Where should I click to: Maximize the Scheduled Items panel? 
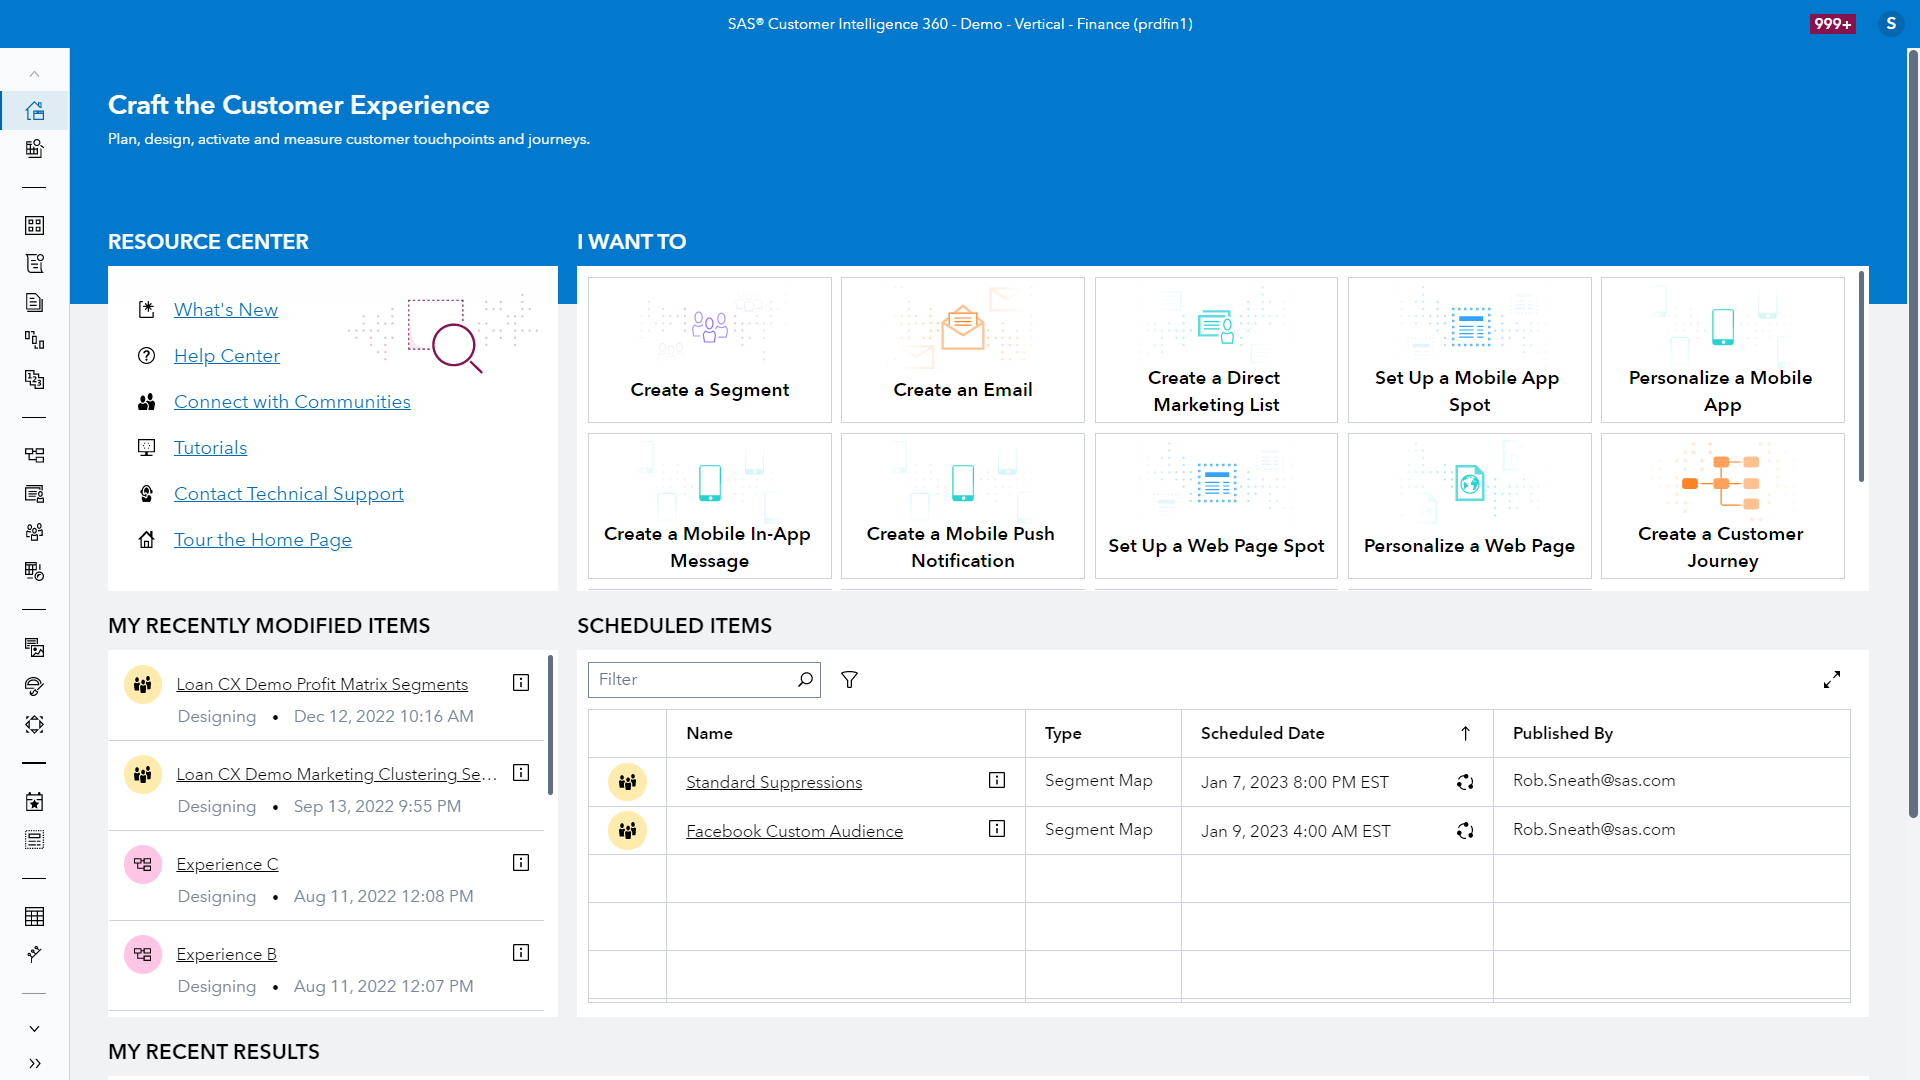[1831, 680]
